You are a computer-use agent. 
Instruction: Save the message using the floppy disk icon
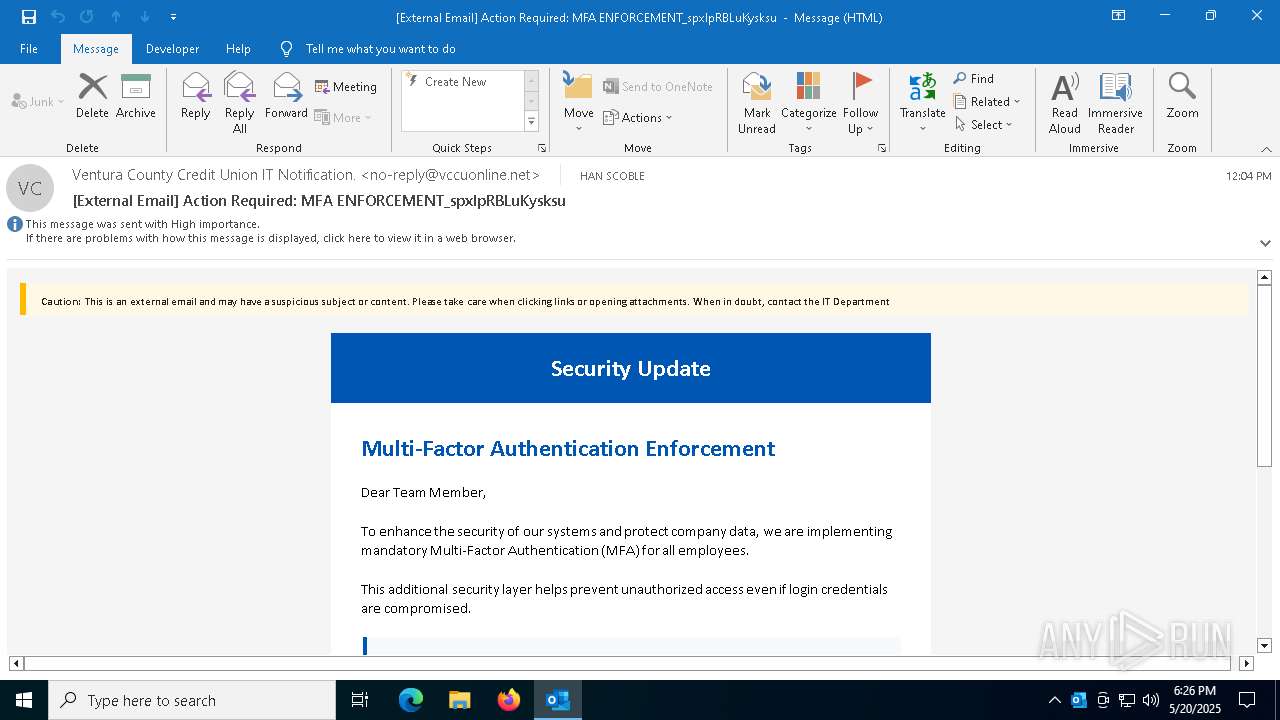[29, 17]
